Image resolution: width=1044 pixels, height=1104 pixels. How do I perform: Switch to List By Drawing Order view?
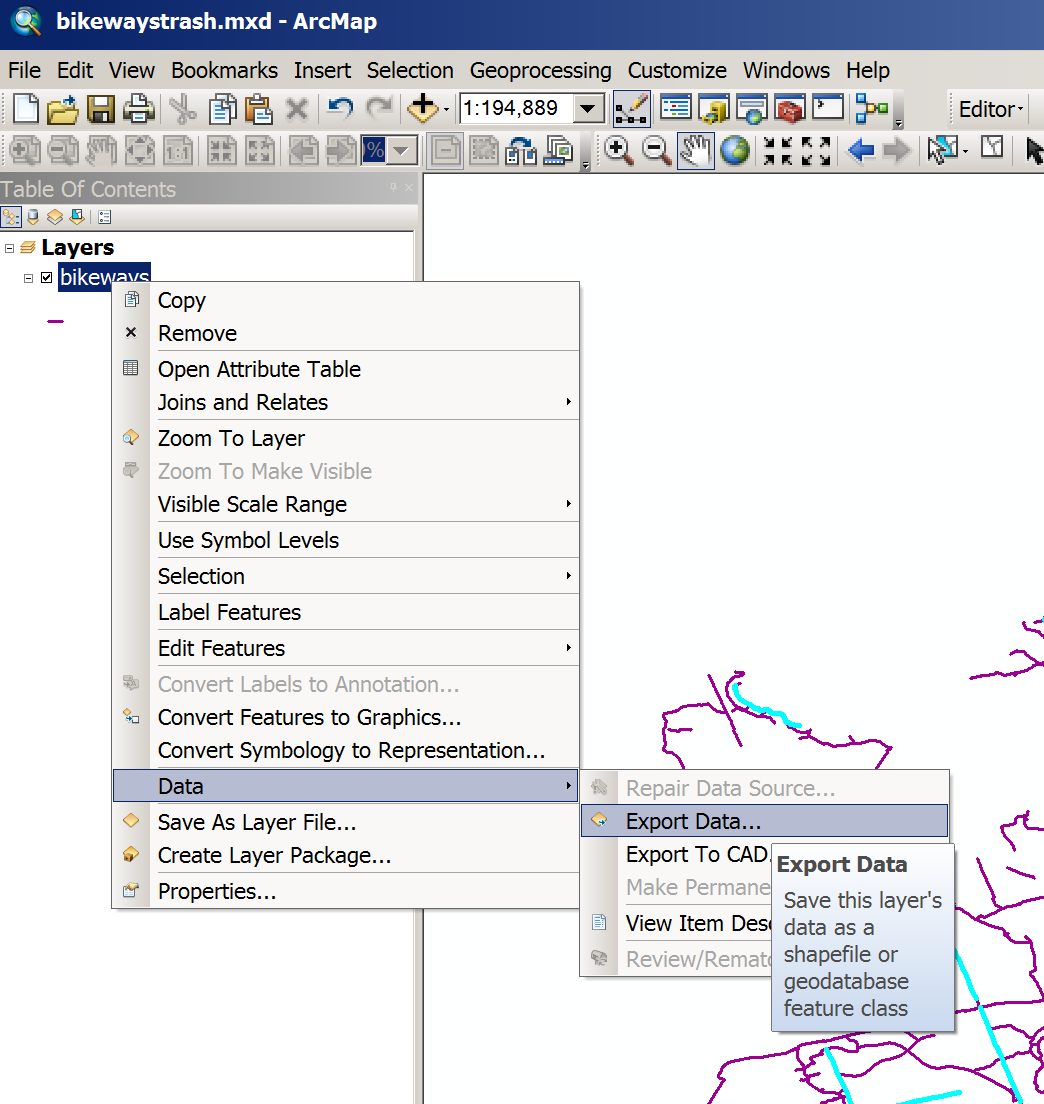click(x=11, y=217)
